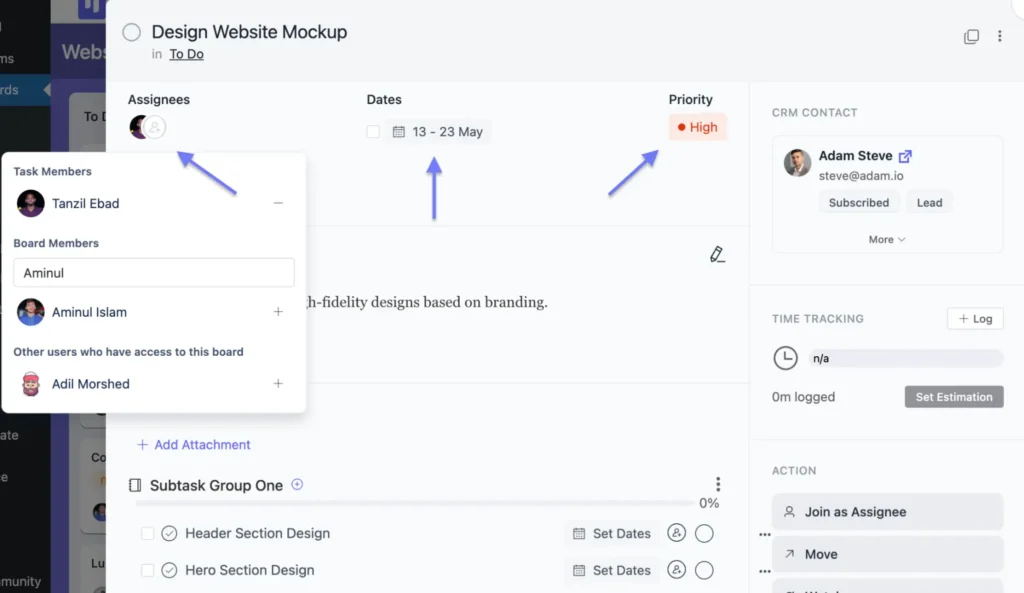
Task: Click the Set Estimation button
Action: (x=953, y=397)
